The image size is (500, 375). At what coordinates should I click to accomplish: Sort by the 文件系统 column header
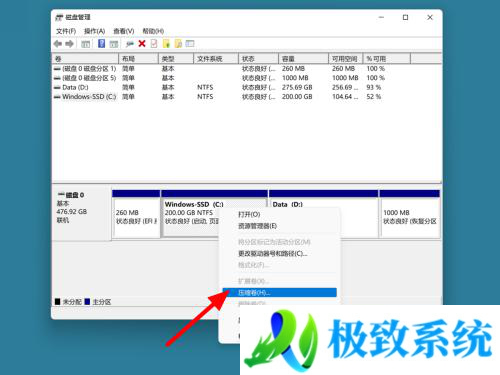216,59
